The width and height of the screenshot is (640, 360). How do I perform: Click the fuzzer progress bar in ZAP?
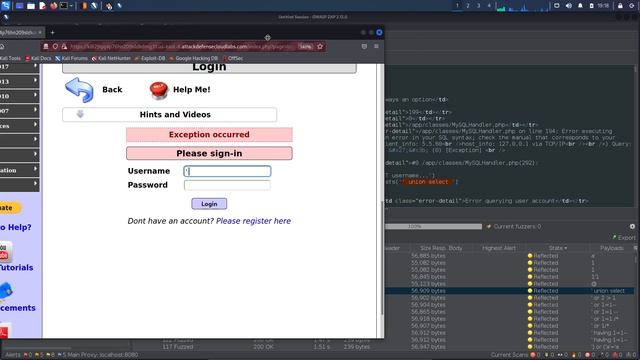click(433, 226)
